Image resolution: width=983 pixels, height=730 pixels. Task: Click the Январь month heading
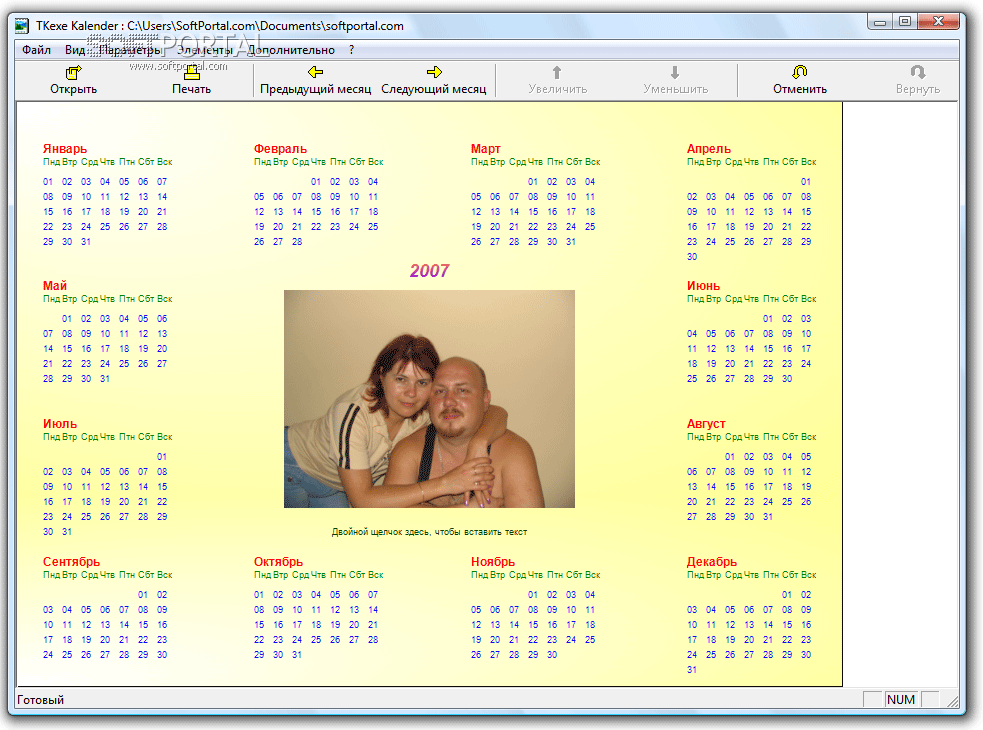(65, 149)
